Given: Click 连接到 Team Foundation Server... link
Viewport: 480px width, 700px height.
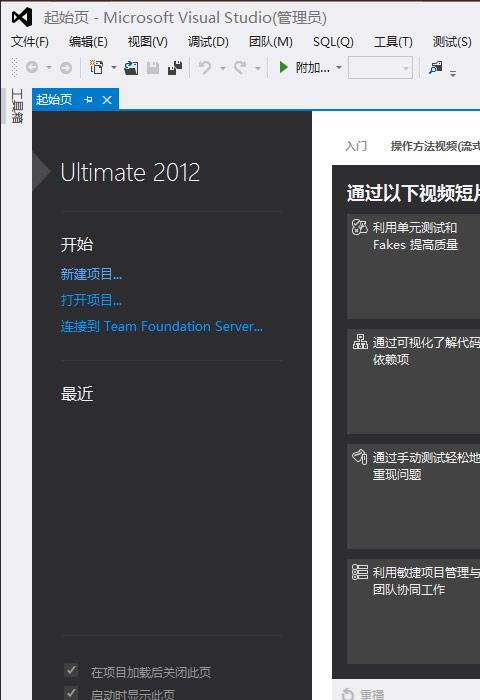Looking at the screenshot, I should tap(162, 326).
